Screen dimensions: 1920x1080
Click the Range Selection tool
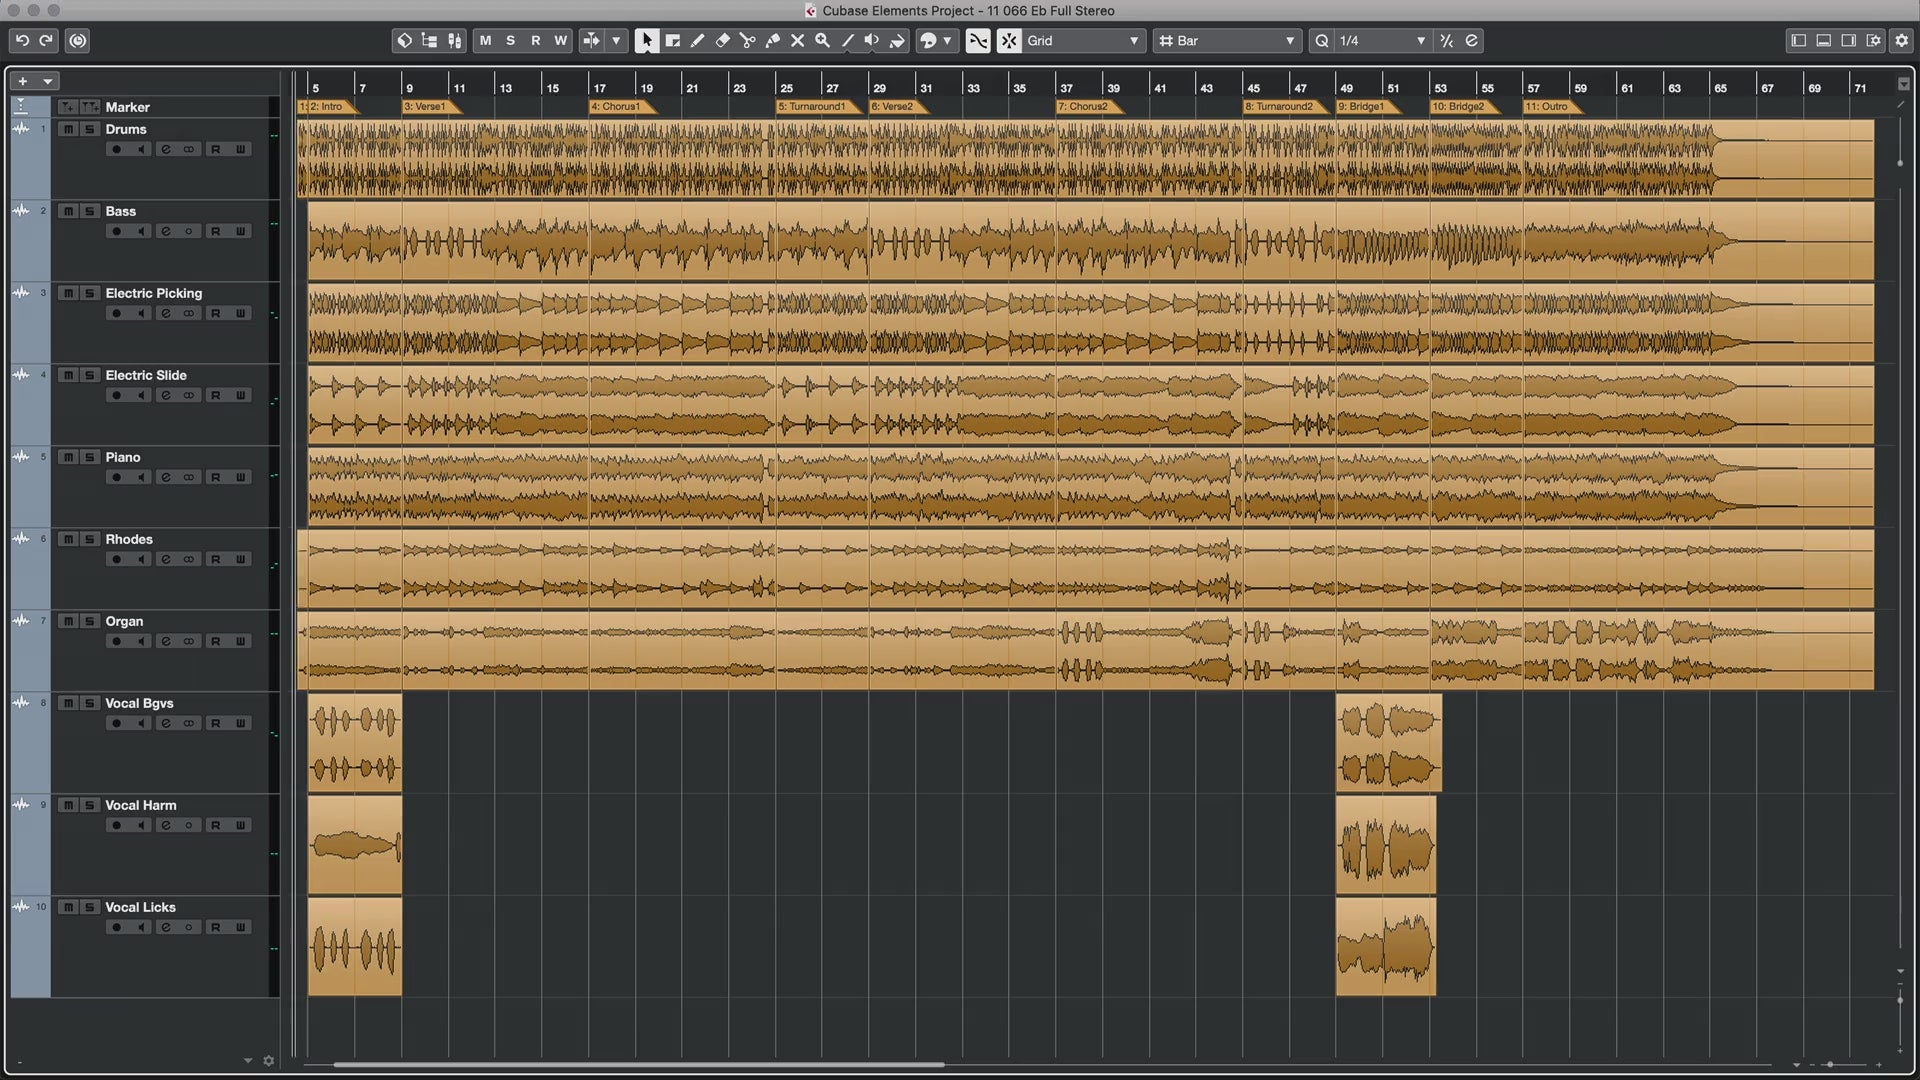pyautogui.click(x=672, y=41)
